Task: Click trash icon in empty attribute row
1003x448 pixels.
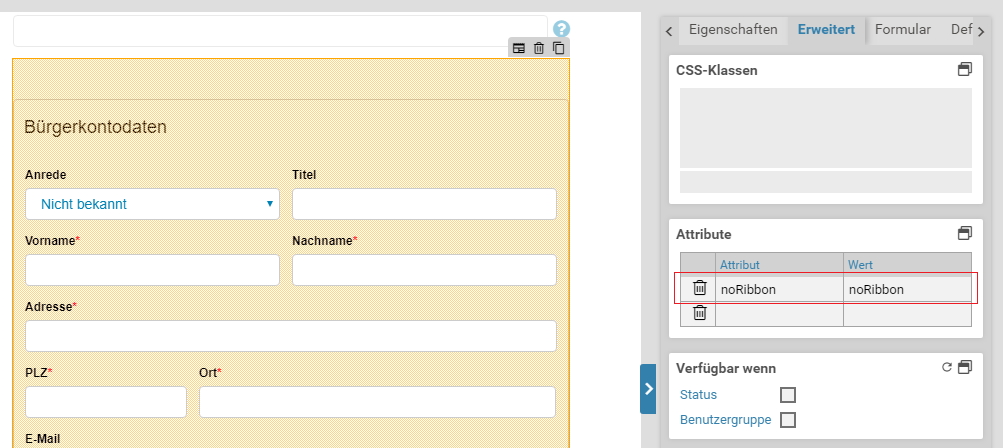Action: point(700,313)
